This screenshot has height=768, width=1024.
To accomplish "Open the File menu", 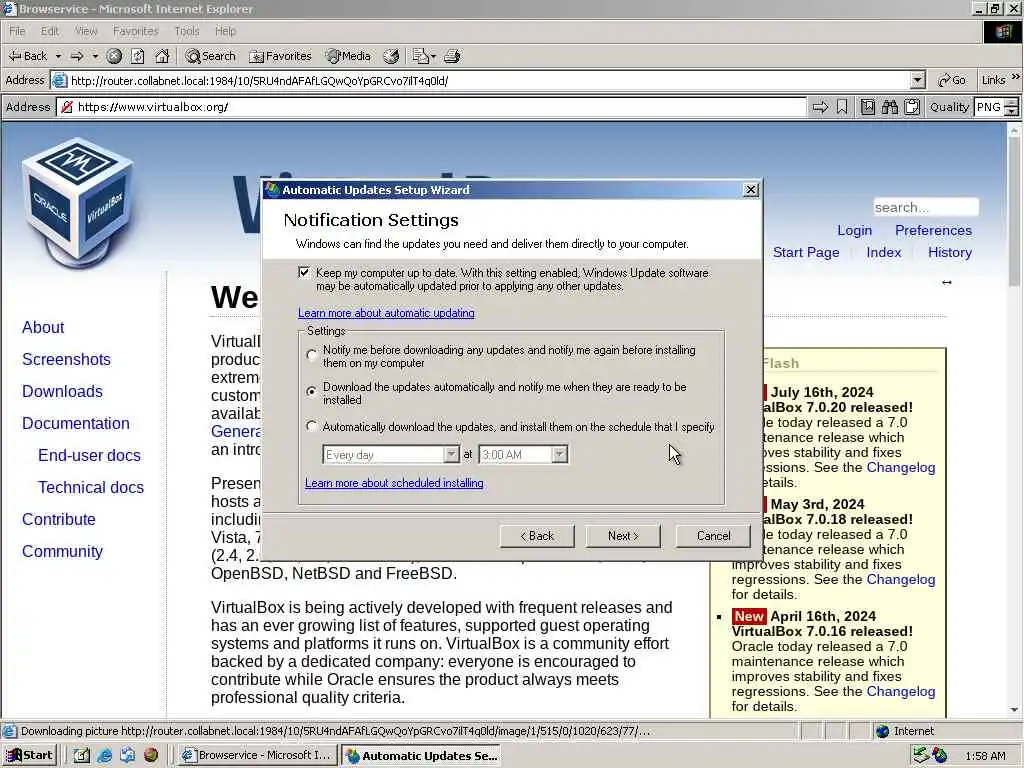I will pos(17,31).
